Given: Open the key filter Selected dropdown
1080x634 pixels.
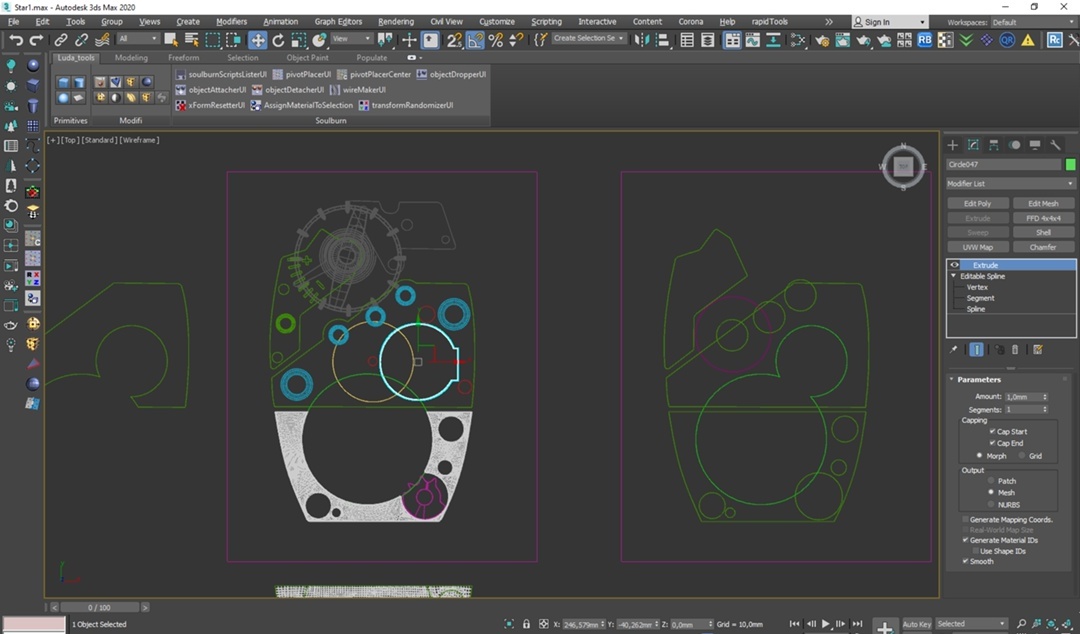Looking at the screenshot, I should click(x=972, y=624).
